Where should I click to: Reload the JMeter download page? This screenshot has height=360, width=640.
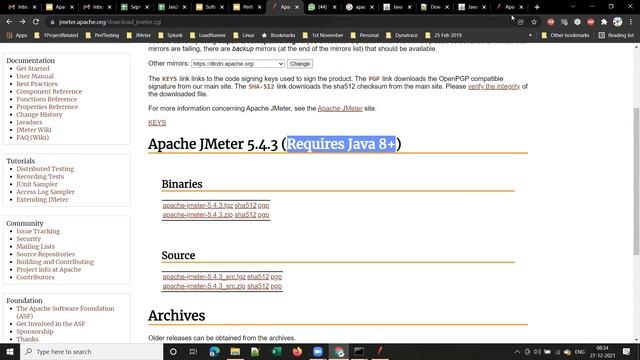[36, 22]
